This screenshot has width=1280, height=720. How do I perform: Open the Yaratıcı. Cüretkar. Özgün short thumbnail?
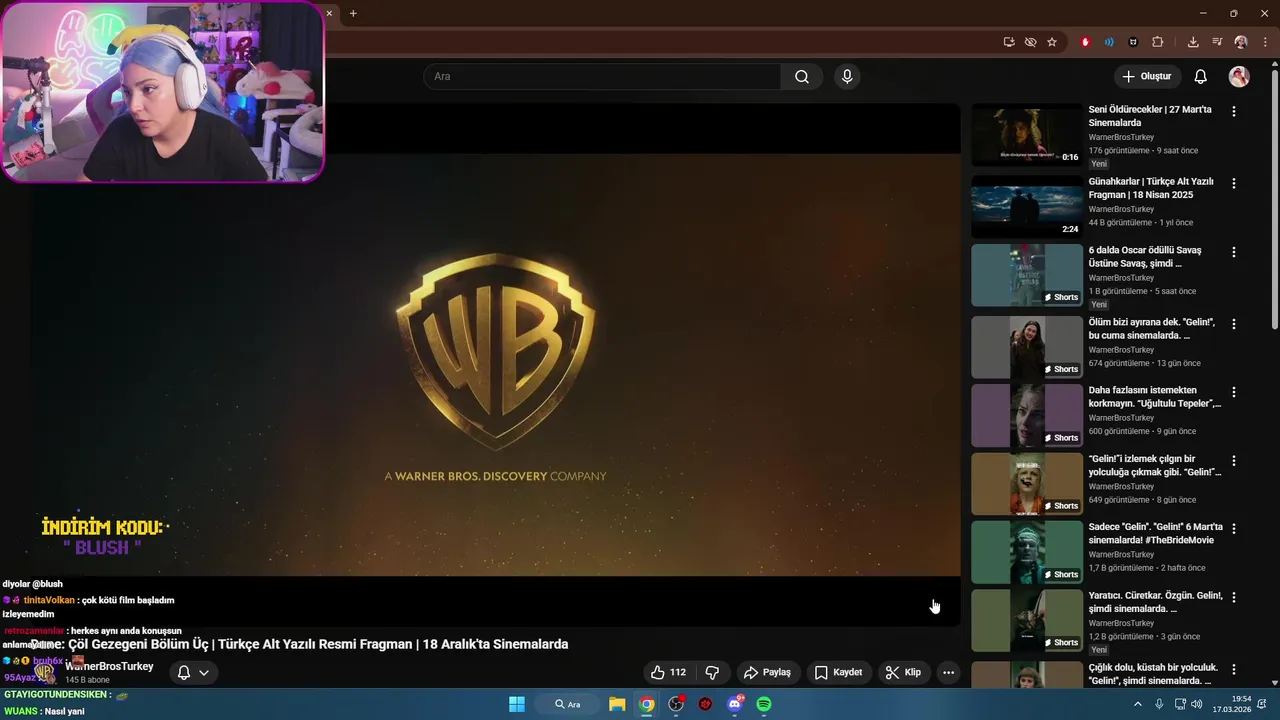coord(1027,620)
